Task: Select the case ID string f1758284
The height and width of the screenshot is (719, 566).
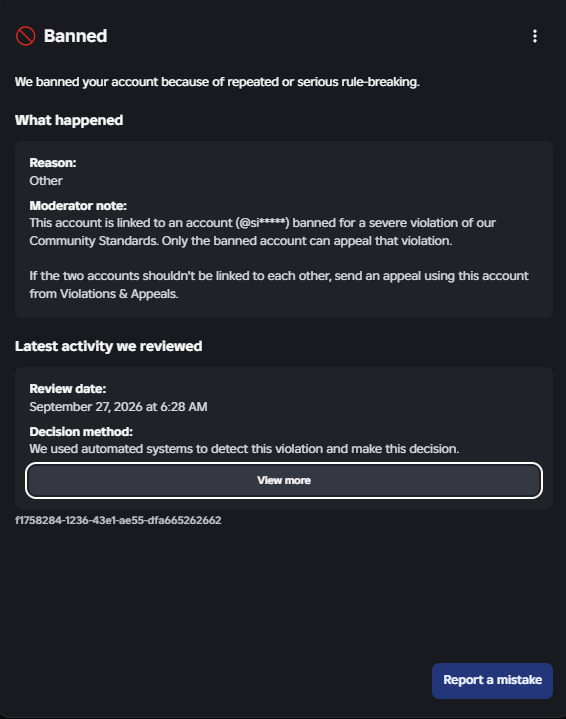Action: pyautogui.click(x=118, y=520)
